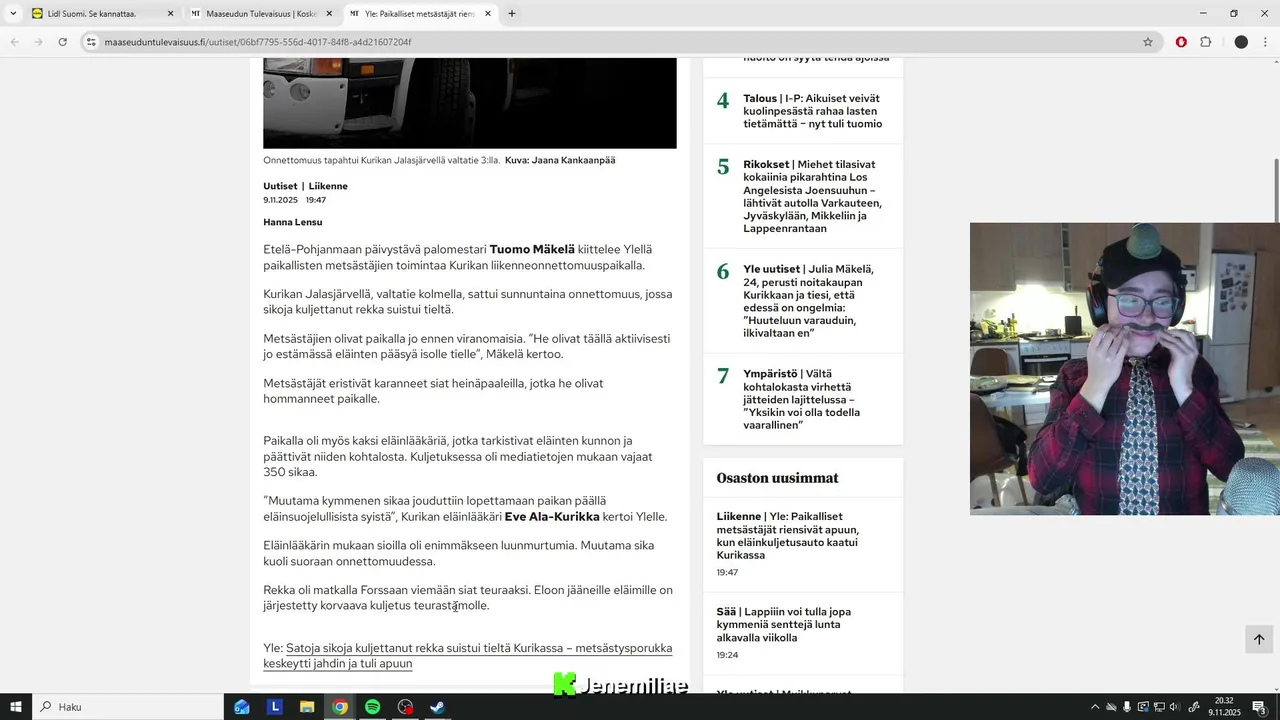Open Spotify from the taskbar
The height and width of the screenshot is (720, 1280).
click(x=372, y=707)
